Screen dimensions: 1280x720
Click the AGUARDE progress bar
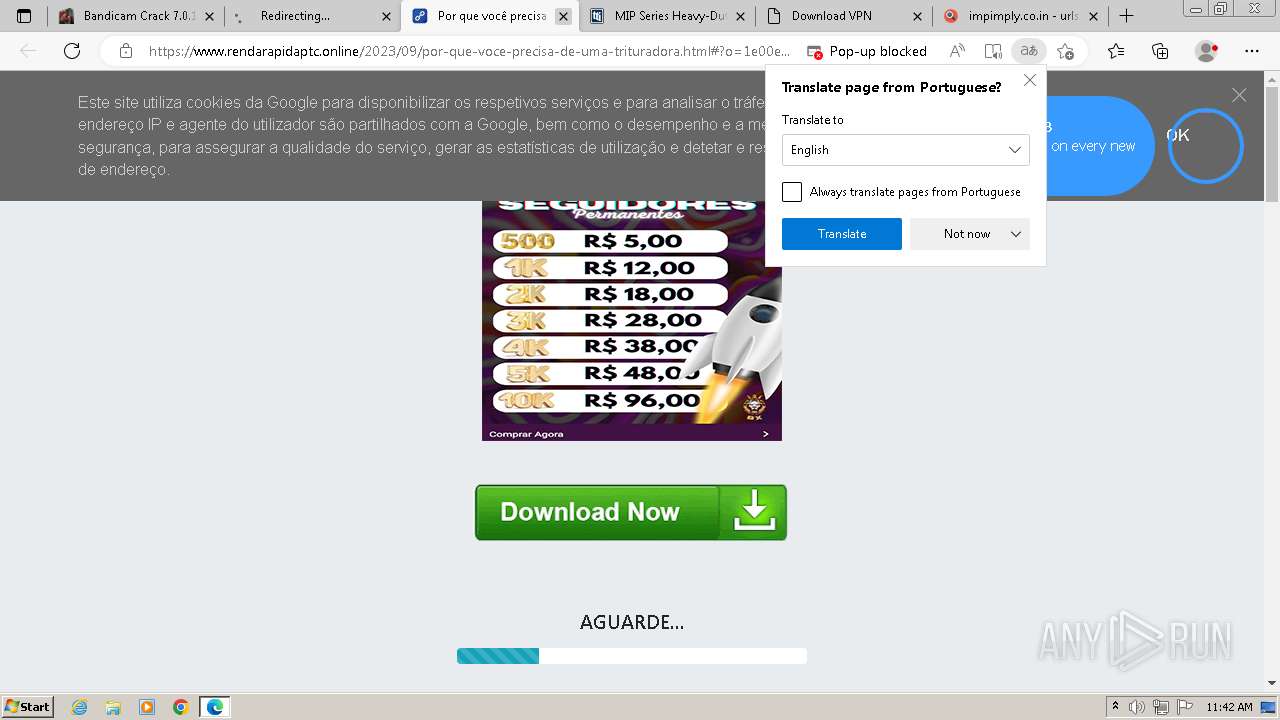tap(631, 656)
